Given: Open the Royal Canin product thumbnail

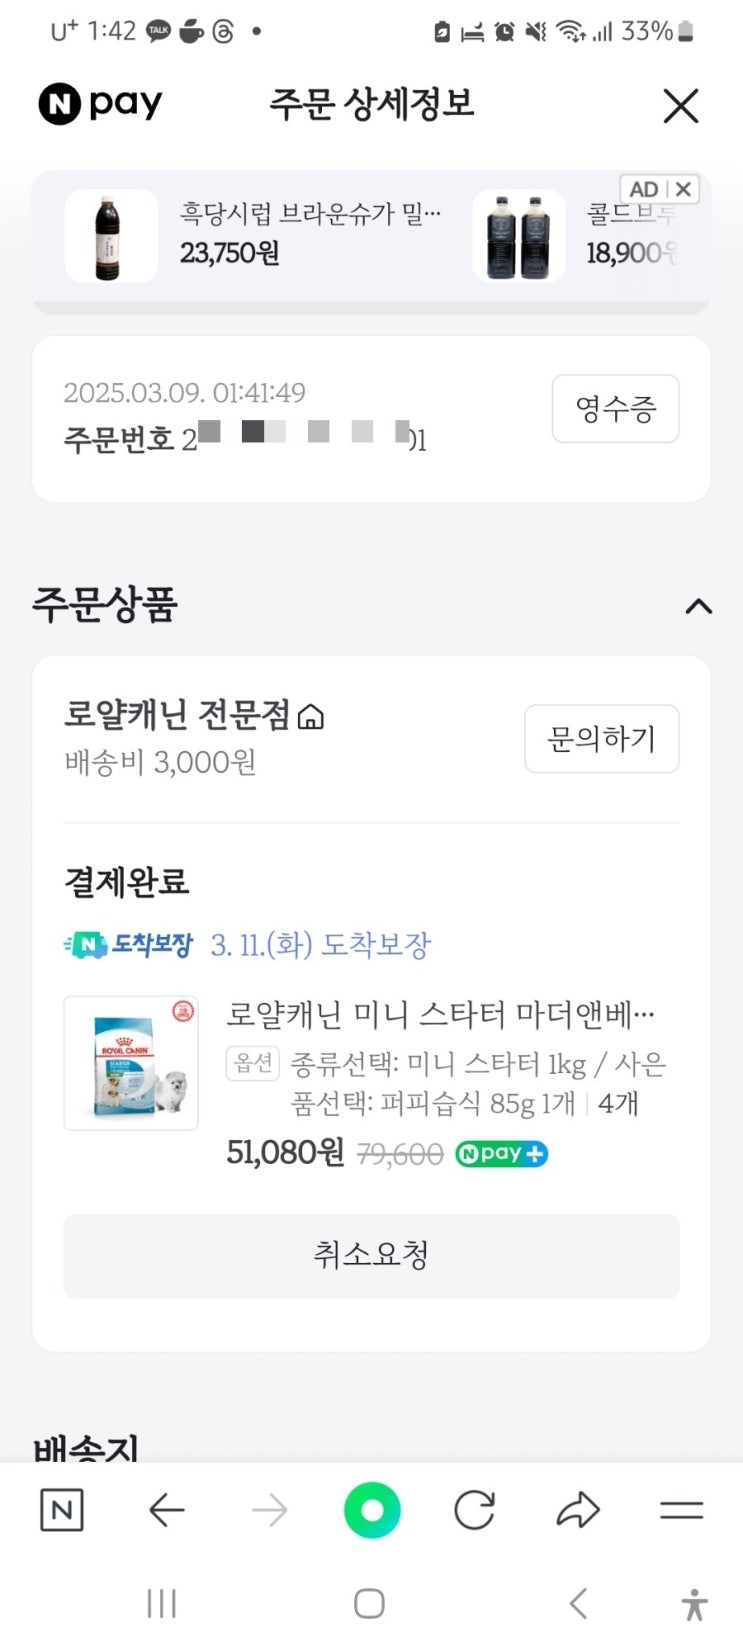Looking at the screenshot, I should click(131, 1062).
